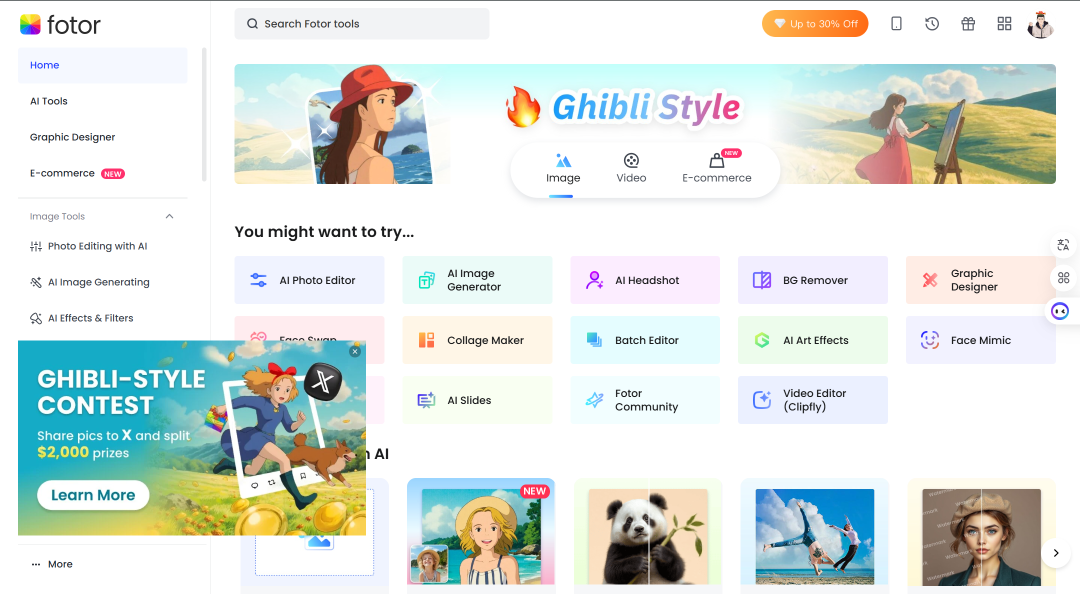This screenshot has height=594, width=1080.
Task: Switch to the Video tab
Action: (x=631, y=169)
